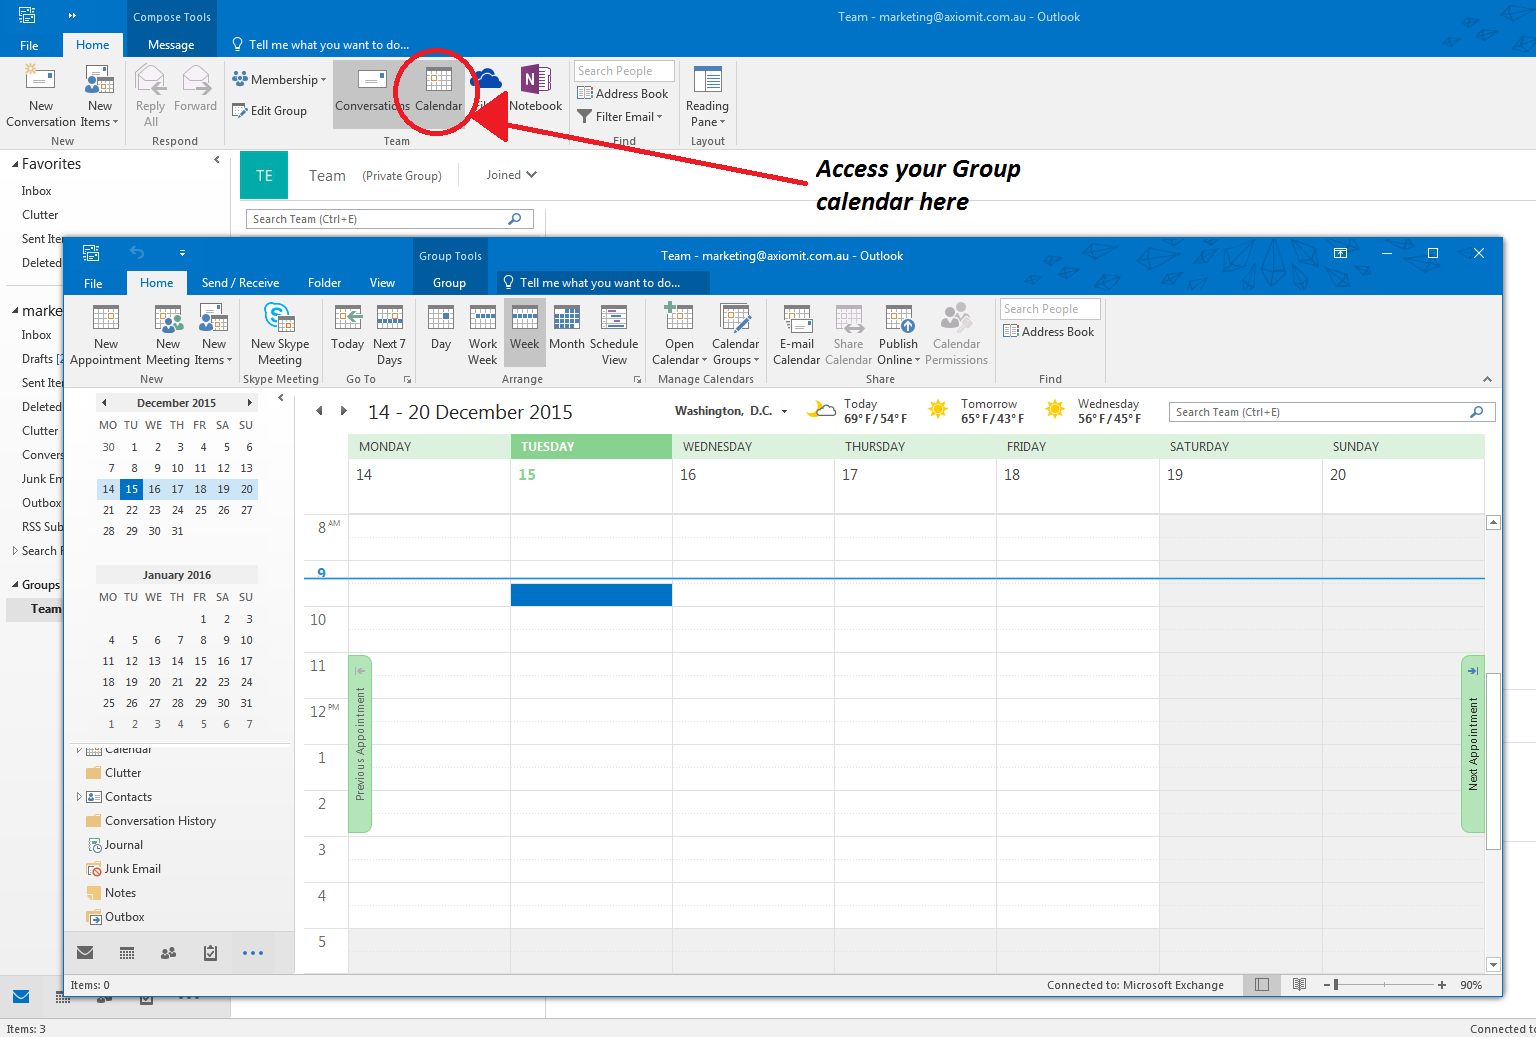1536x1037 pixels.
Task: Go to previous month in date navigator
Action: point(104,403)
